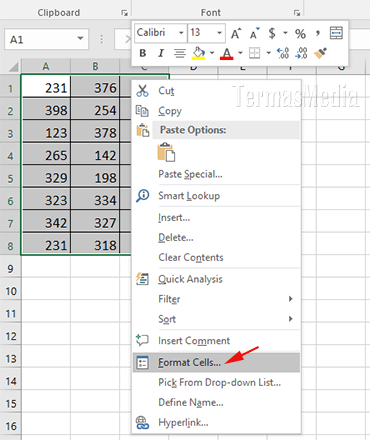Select the Format Painter brush

click(x=320, y=53)
